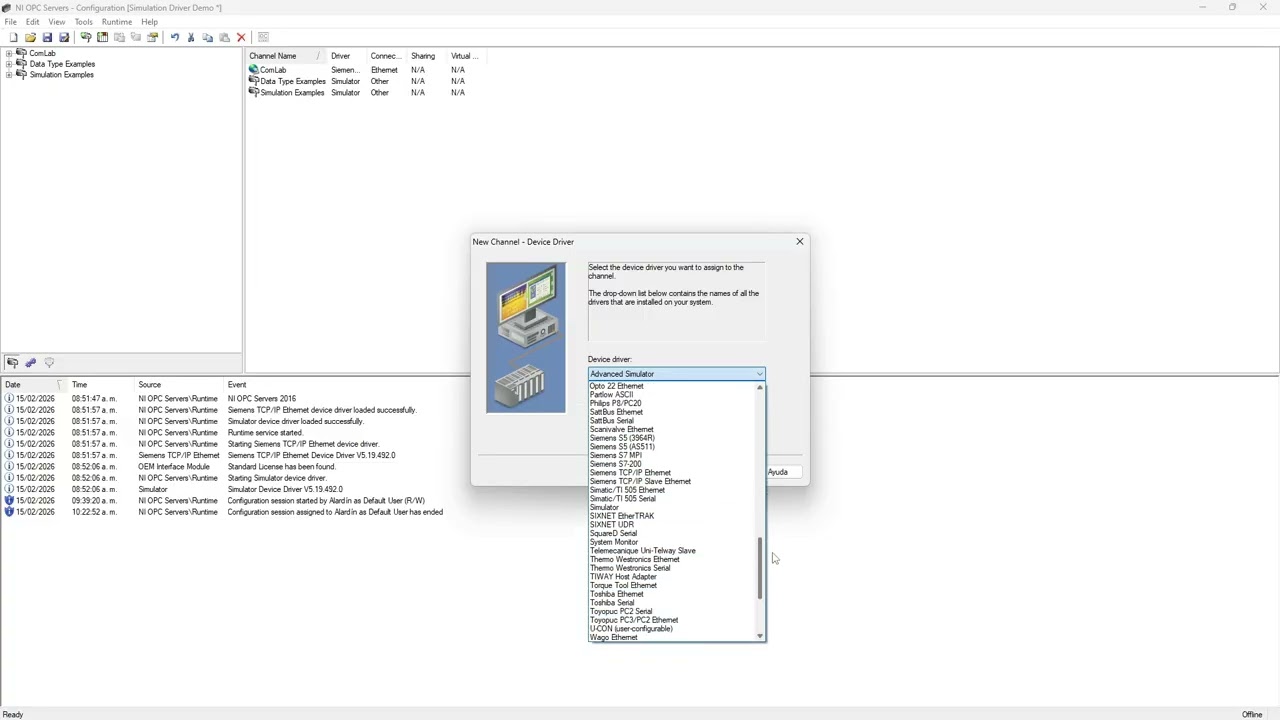Close the New Channel dialog
Viewport: 1280px width, 720px height.
(x=799, y=242)
